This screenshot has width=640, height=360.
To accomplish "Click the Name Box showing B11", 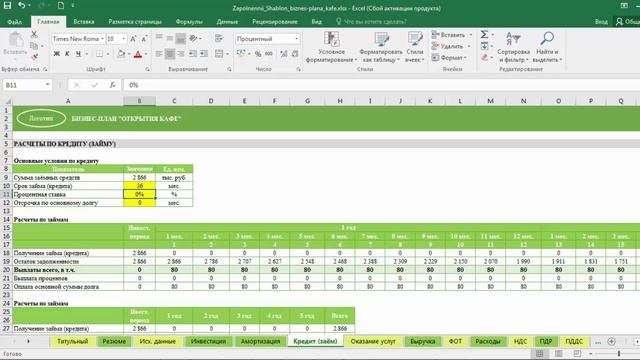I will pos(27,85).
